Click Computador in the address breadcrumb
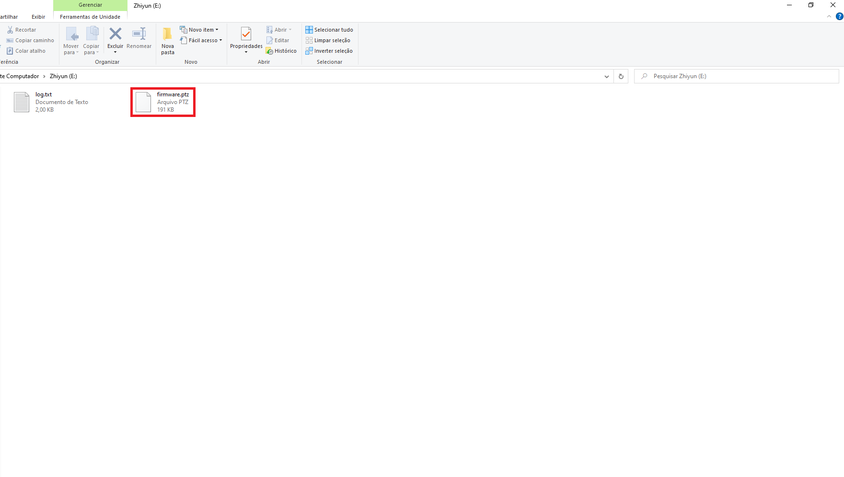 pos(22,76)
